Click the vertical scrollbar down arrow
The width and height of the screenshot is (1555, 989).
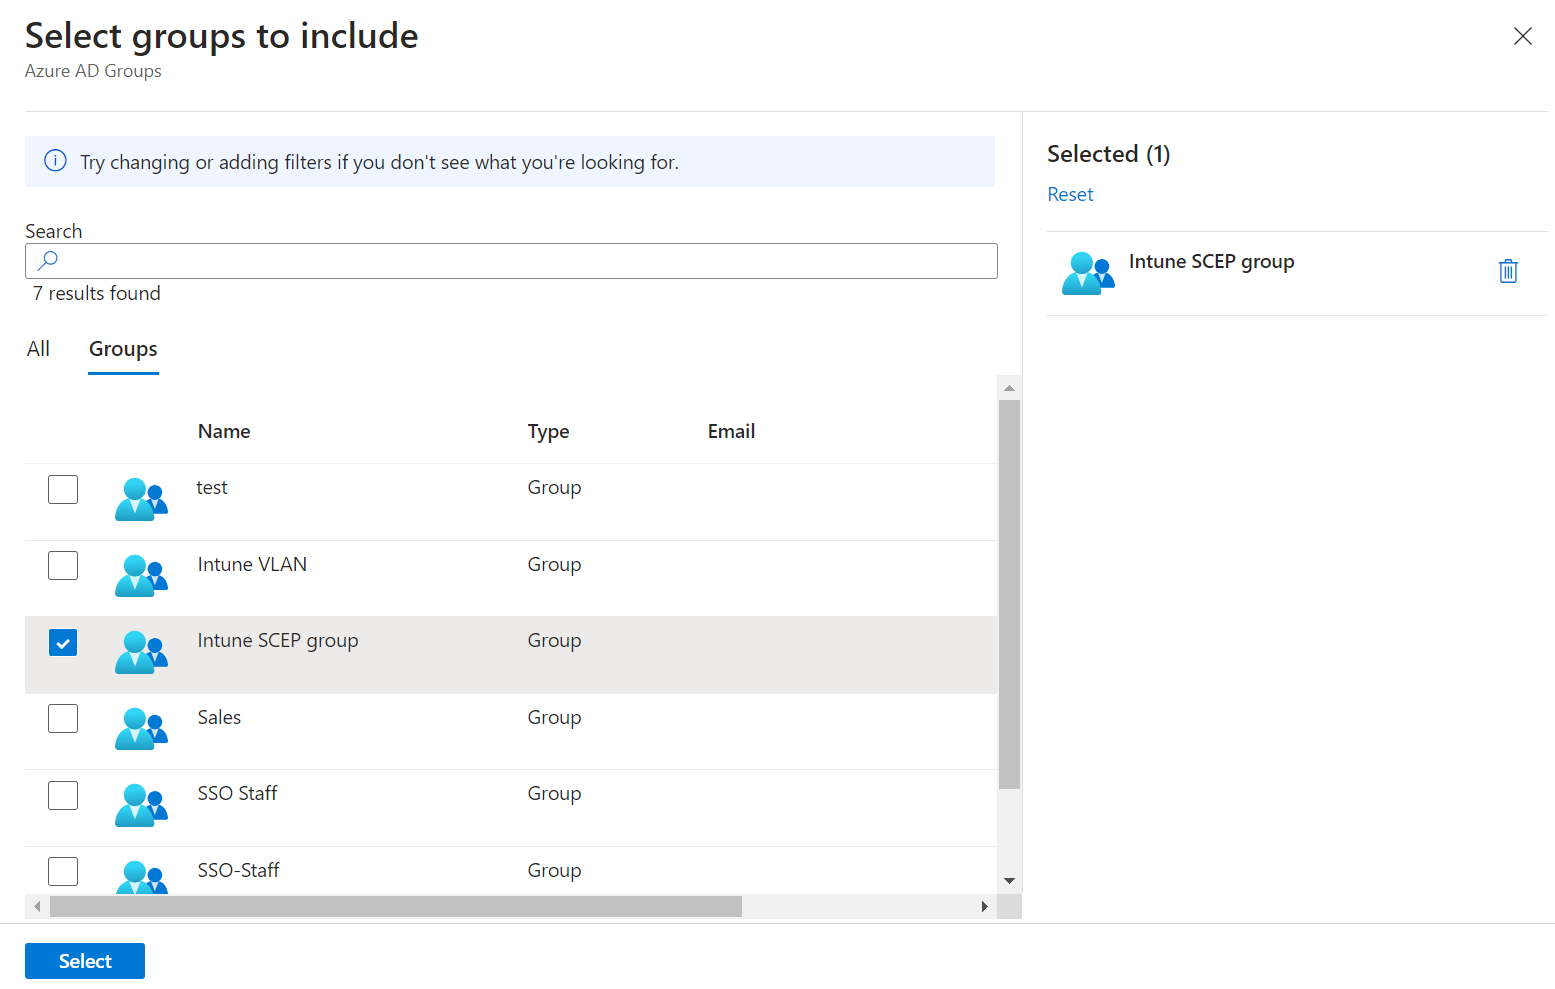1009,881
